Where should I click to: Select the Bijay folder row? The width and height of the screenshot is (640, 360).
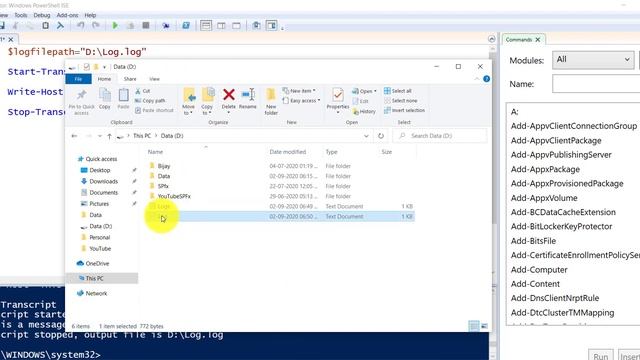(x=281, y=166)
